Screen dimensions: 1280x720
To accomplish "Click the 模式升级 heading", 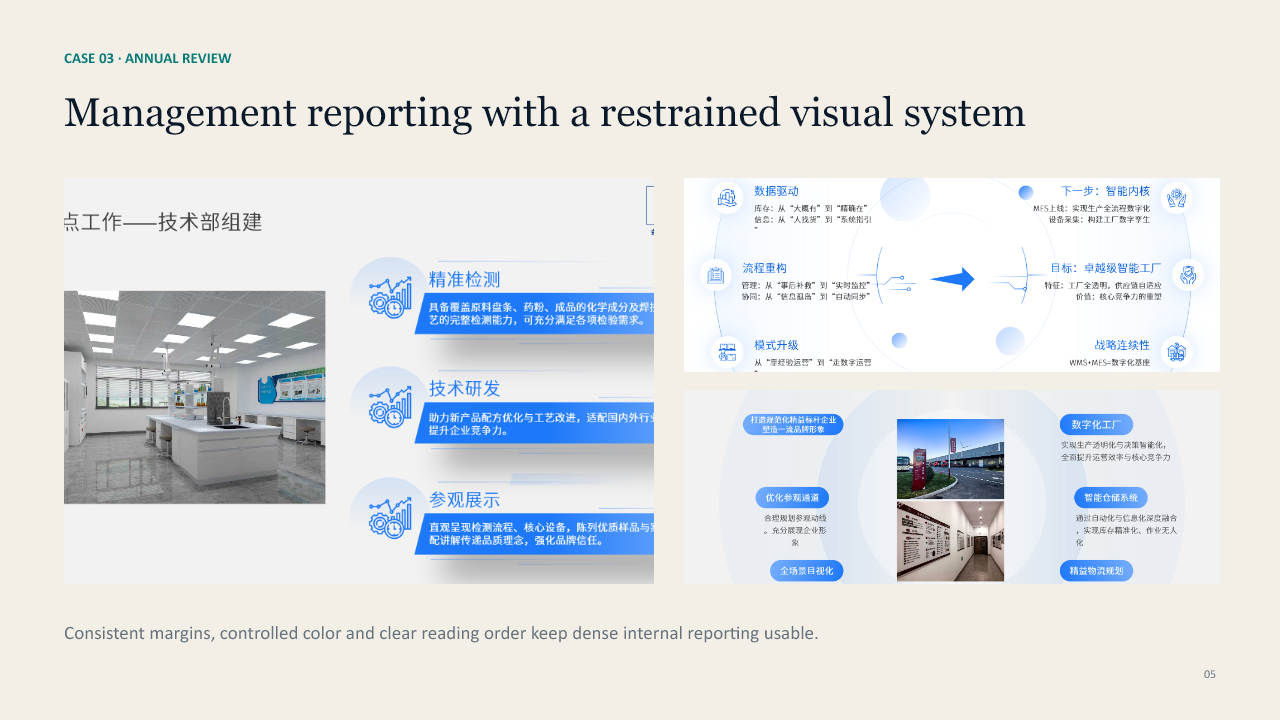I will point(776,345).
